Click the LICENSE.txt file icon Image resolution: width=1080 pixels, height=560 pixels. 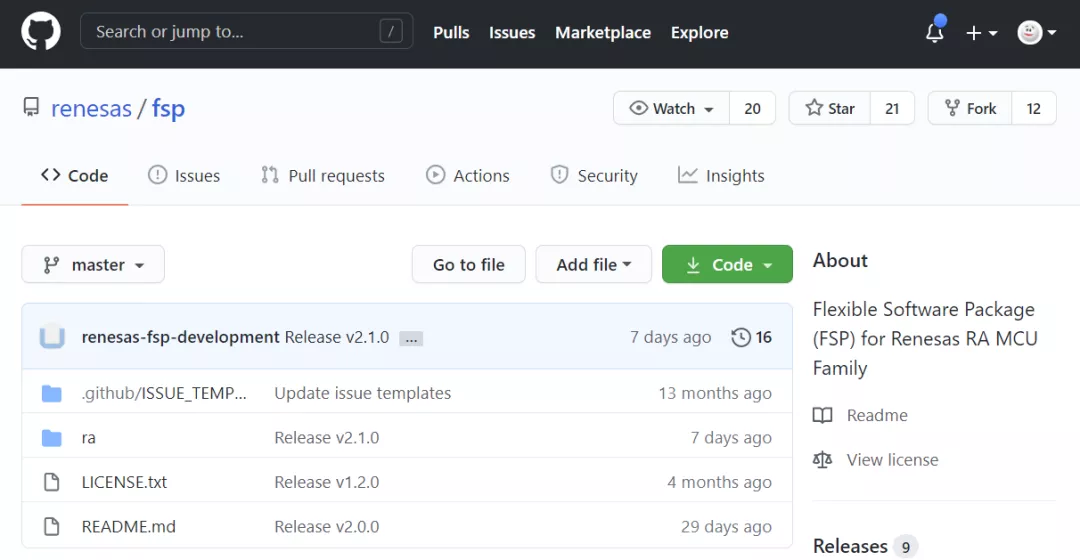point(52,482)
